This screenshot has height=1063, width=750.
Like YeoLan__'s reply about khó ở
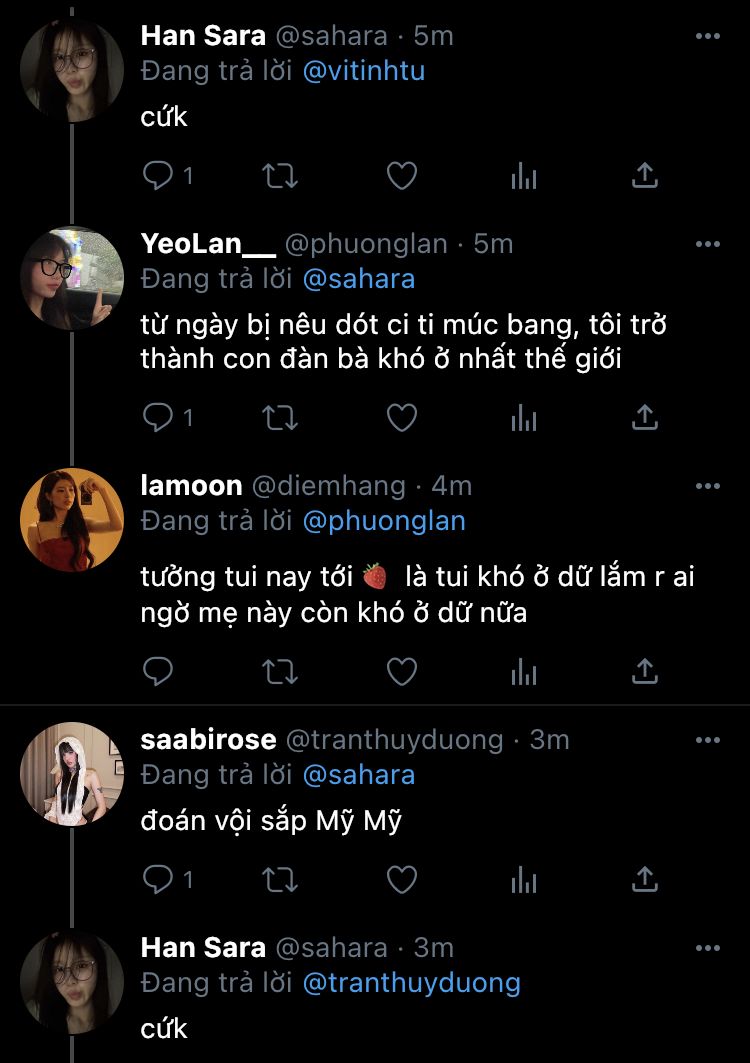click(x=401, y=418)
